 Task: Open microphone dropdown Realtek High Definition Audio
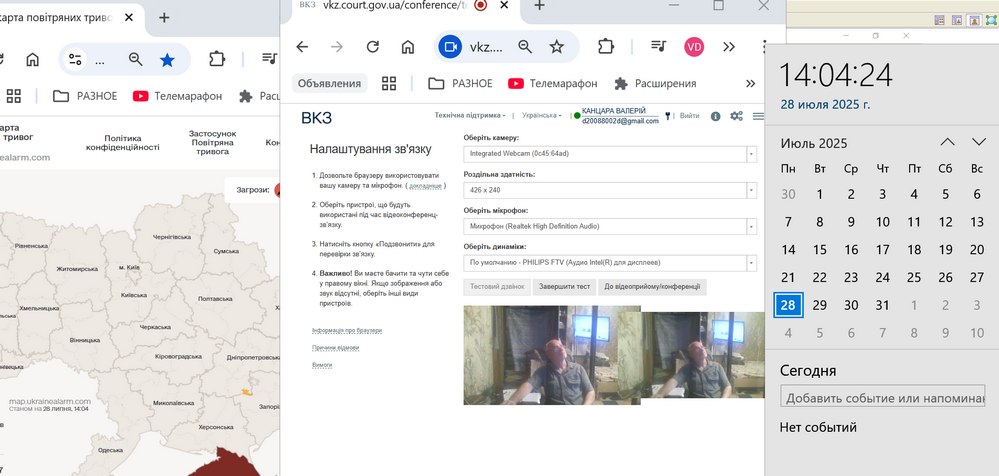click(610, 226)
